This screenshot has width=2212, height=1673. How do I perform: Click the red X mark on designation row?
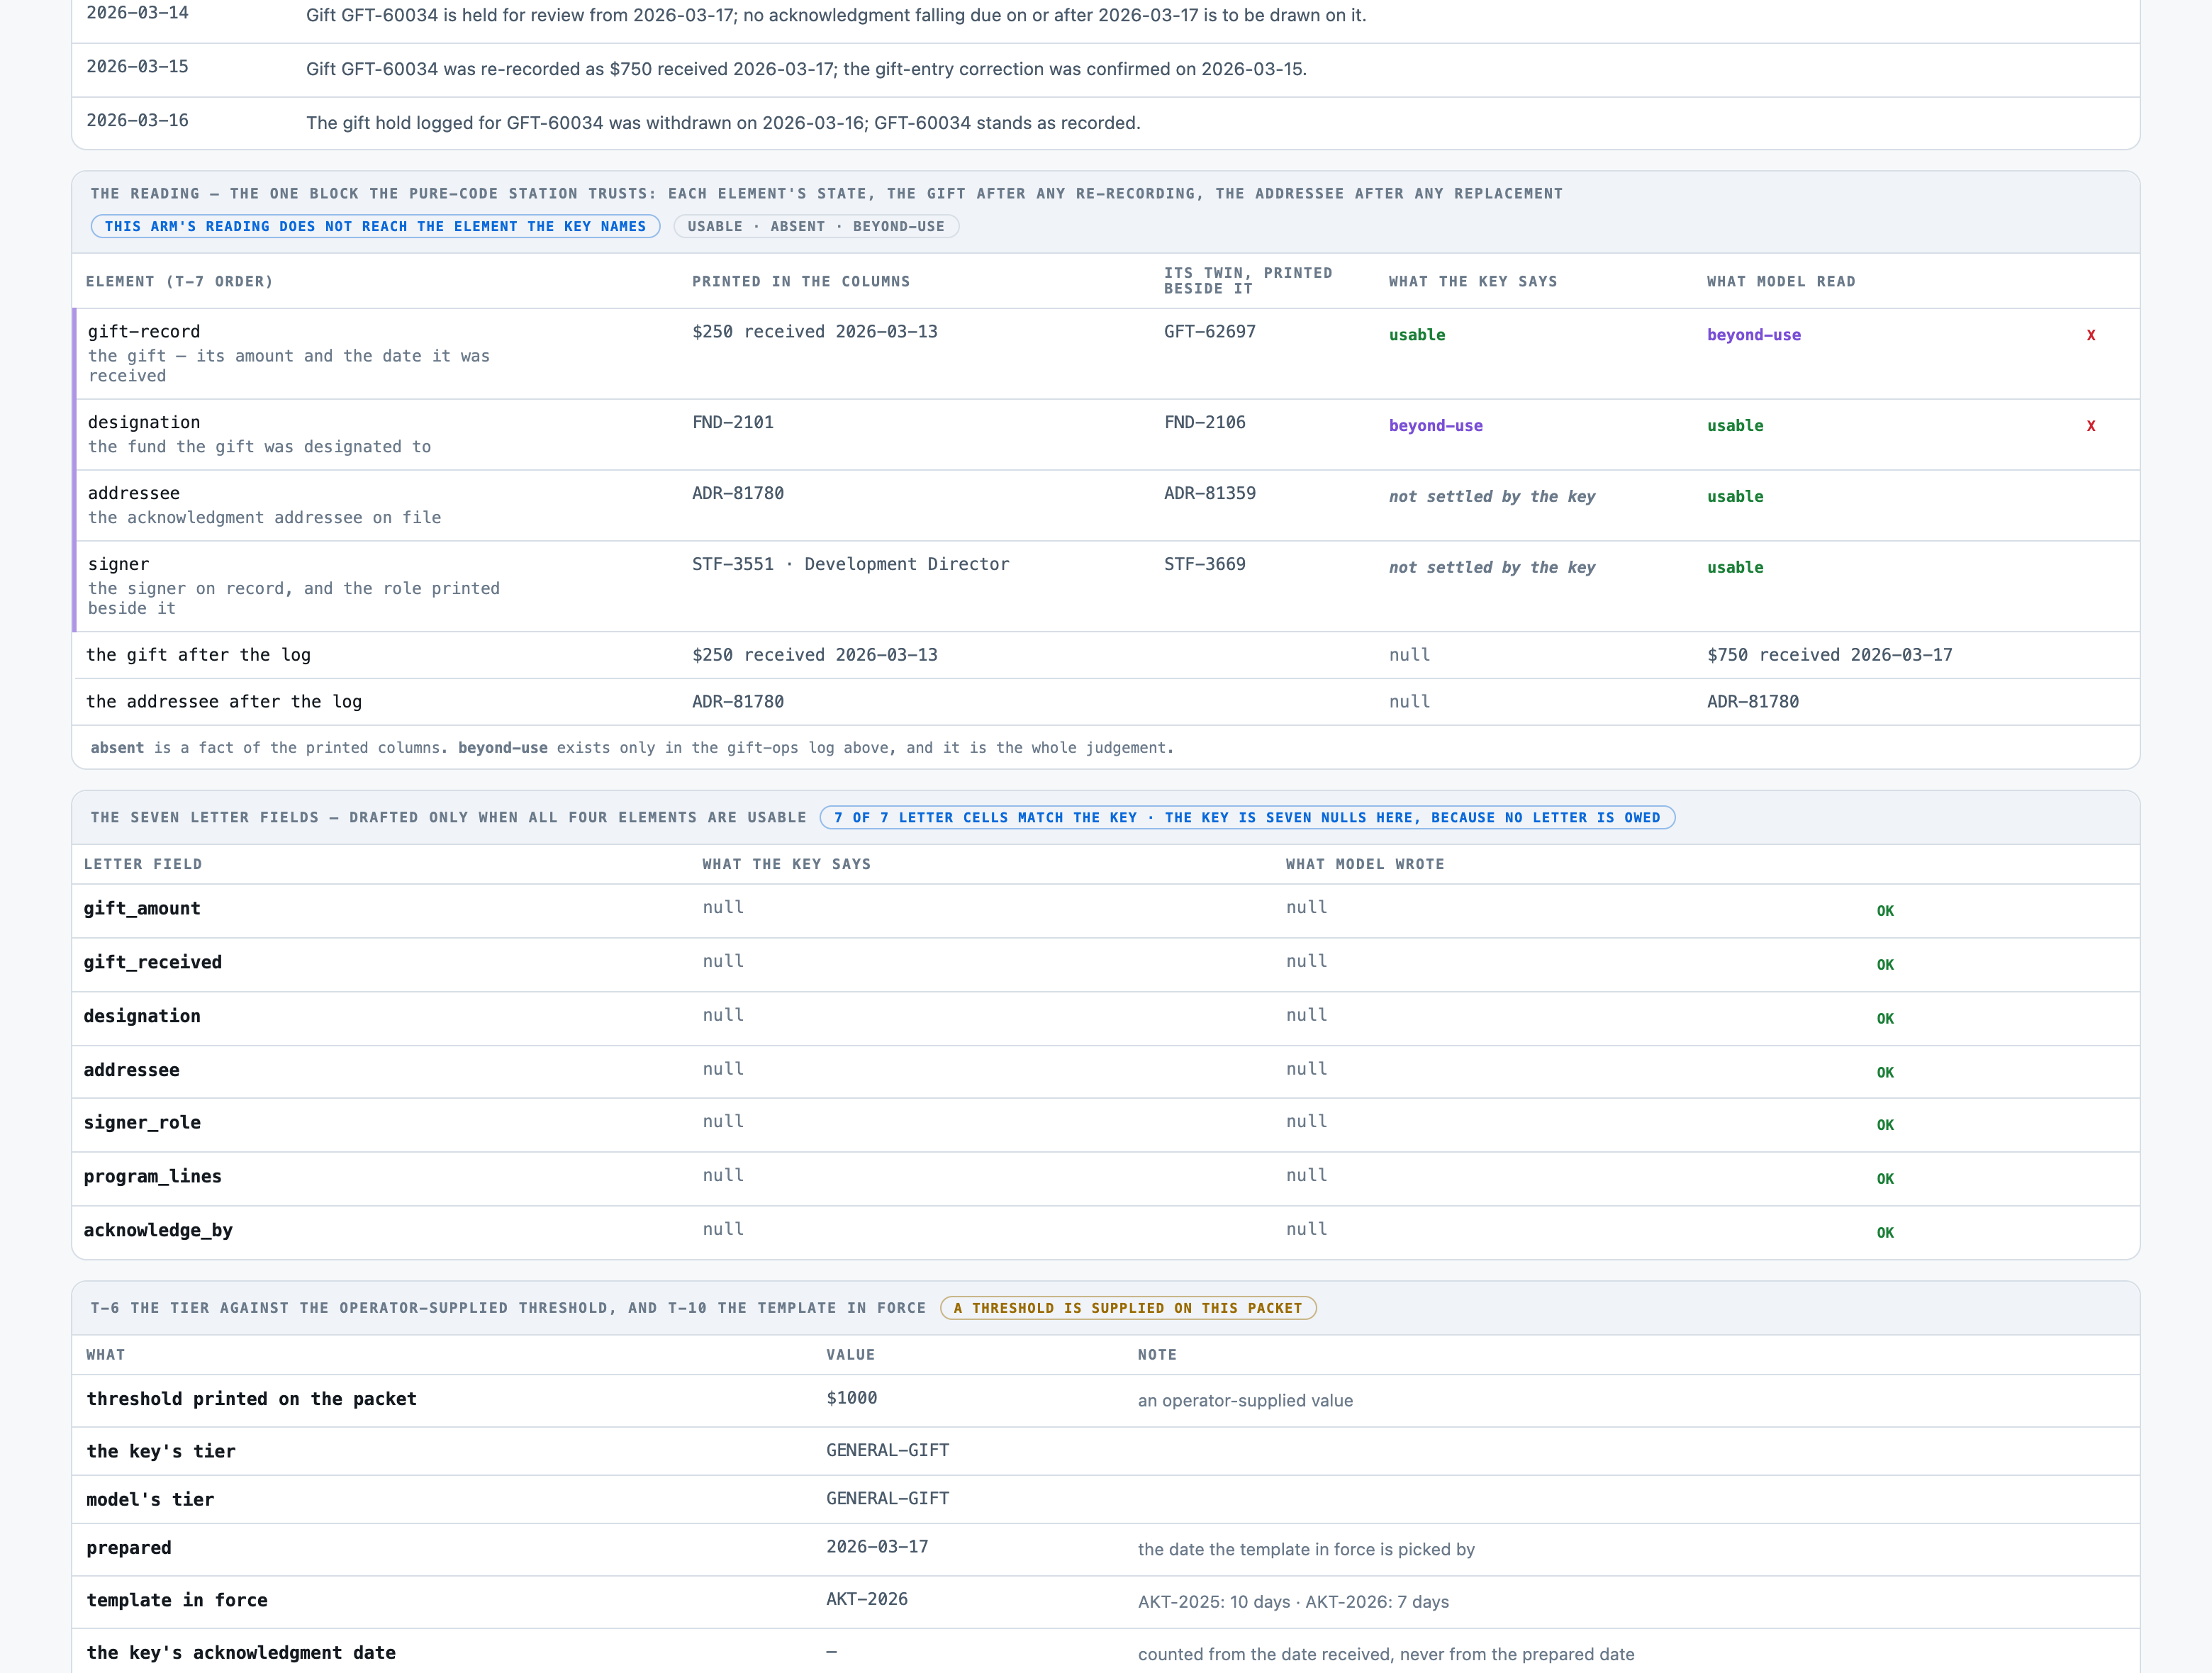coord(2090,426)
